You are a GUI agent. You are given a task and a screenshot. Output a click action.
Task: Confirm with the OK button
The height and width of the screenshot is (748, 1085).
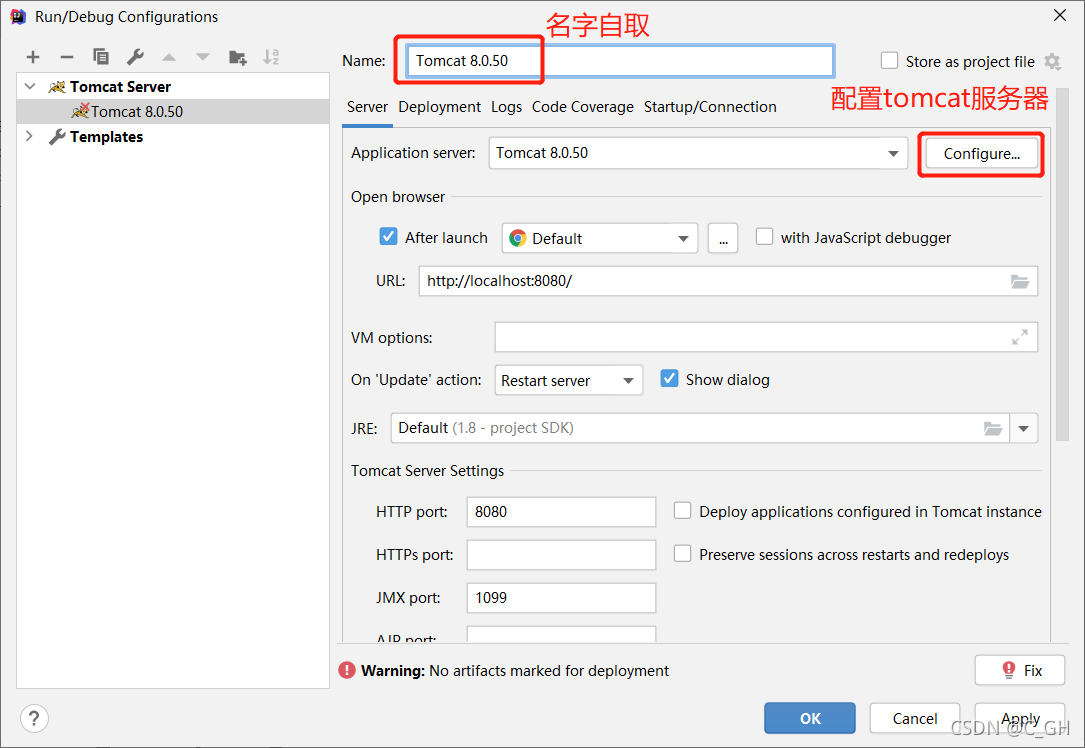tap(810, 718)
